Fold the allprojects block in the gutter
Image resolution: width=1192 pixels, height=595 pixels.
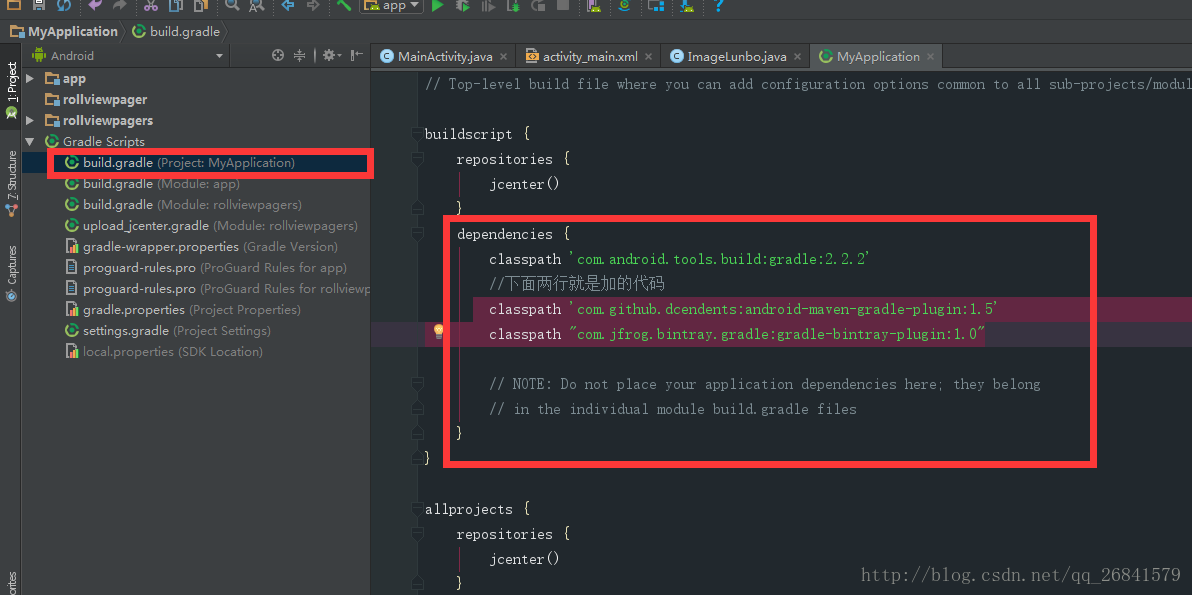[416, 509]
